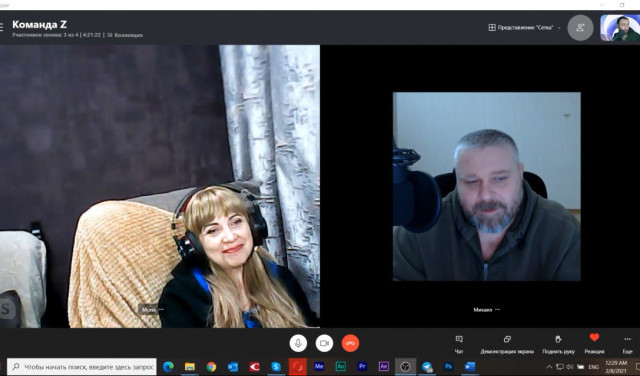Select Михаил's video tile
The image size is (640, 376).
(487, 187)
